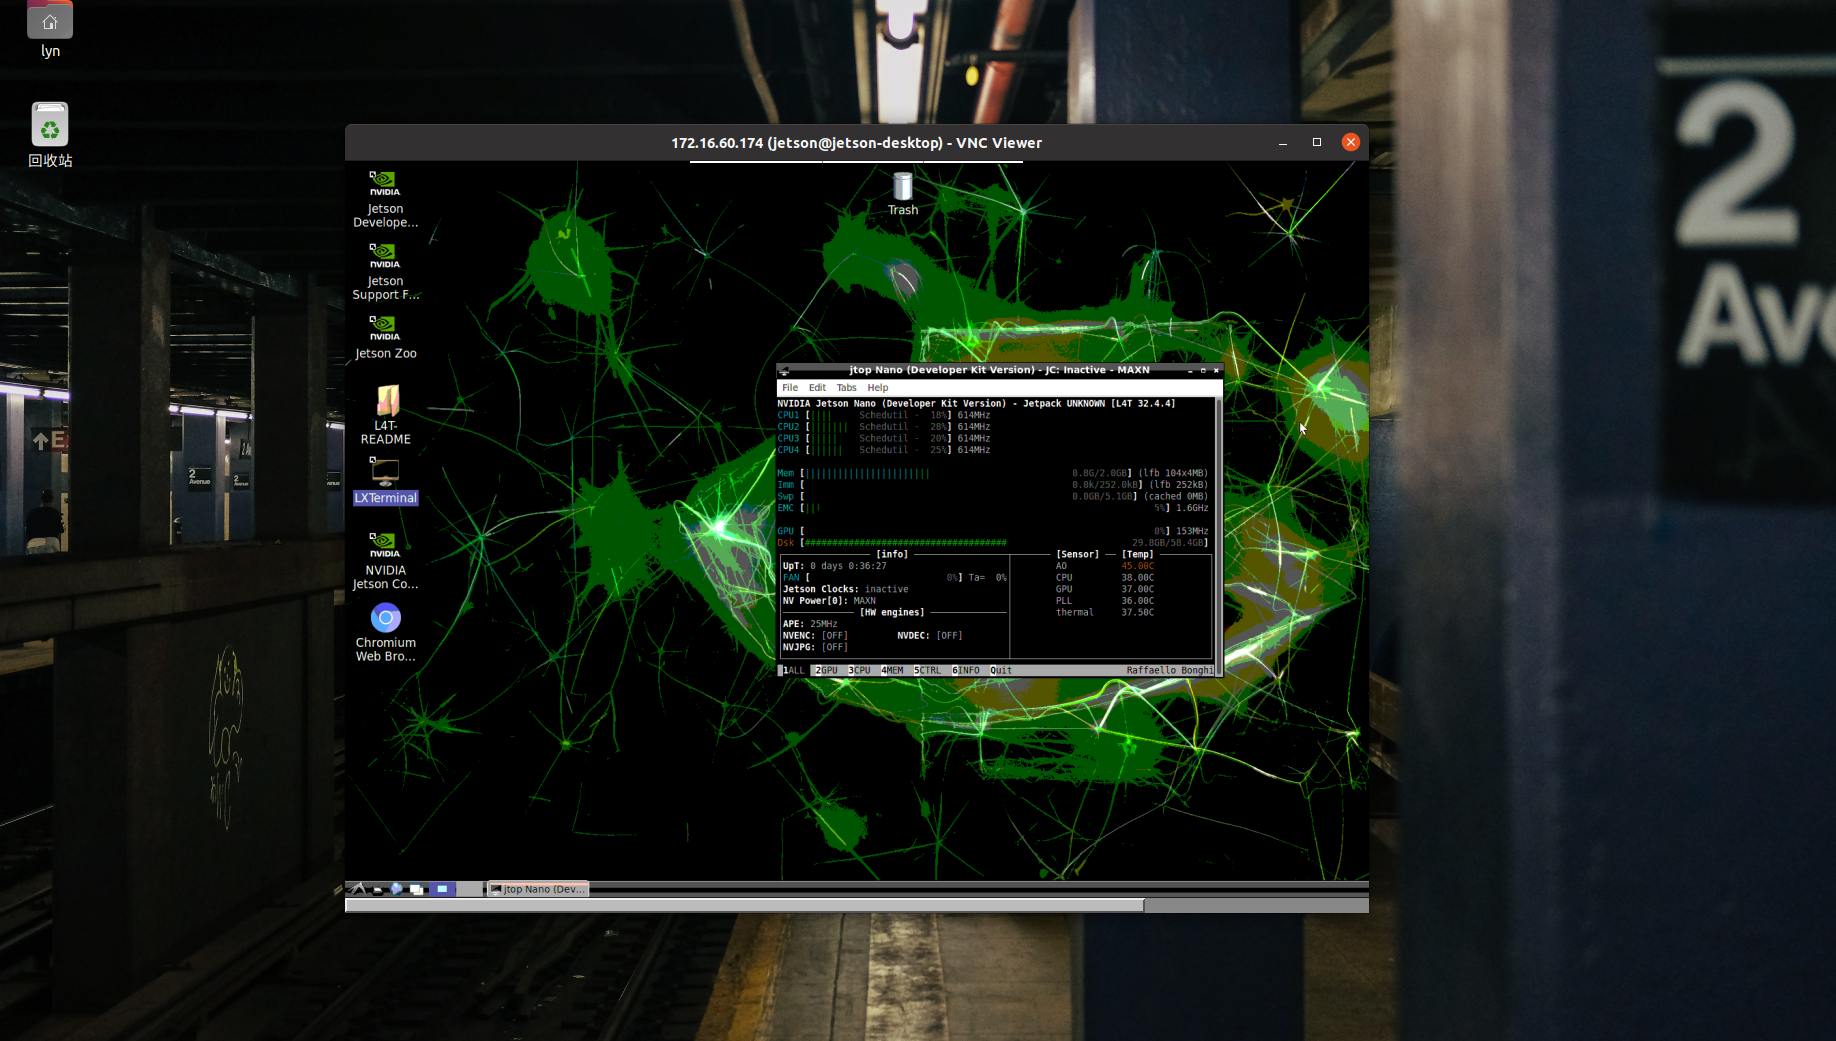Maximize the VNC Viewer window

point(1317,142)
